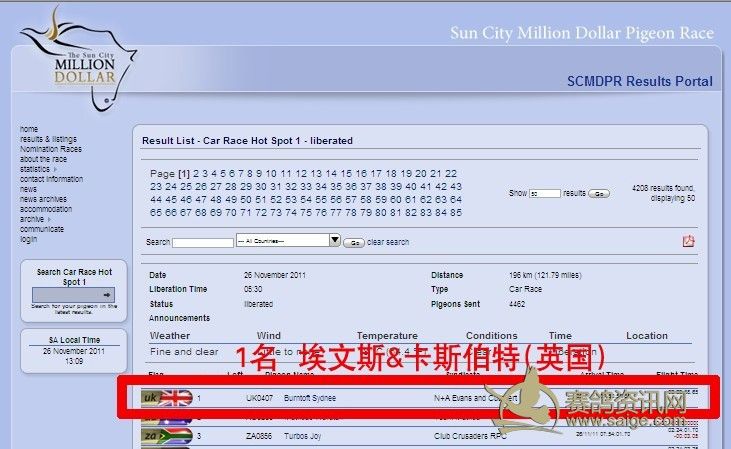Click pigeon name Burntoft Sydnee

(x=310, y=398)
